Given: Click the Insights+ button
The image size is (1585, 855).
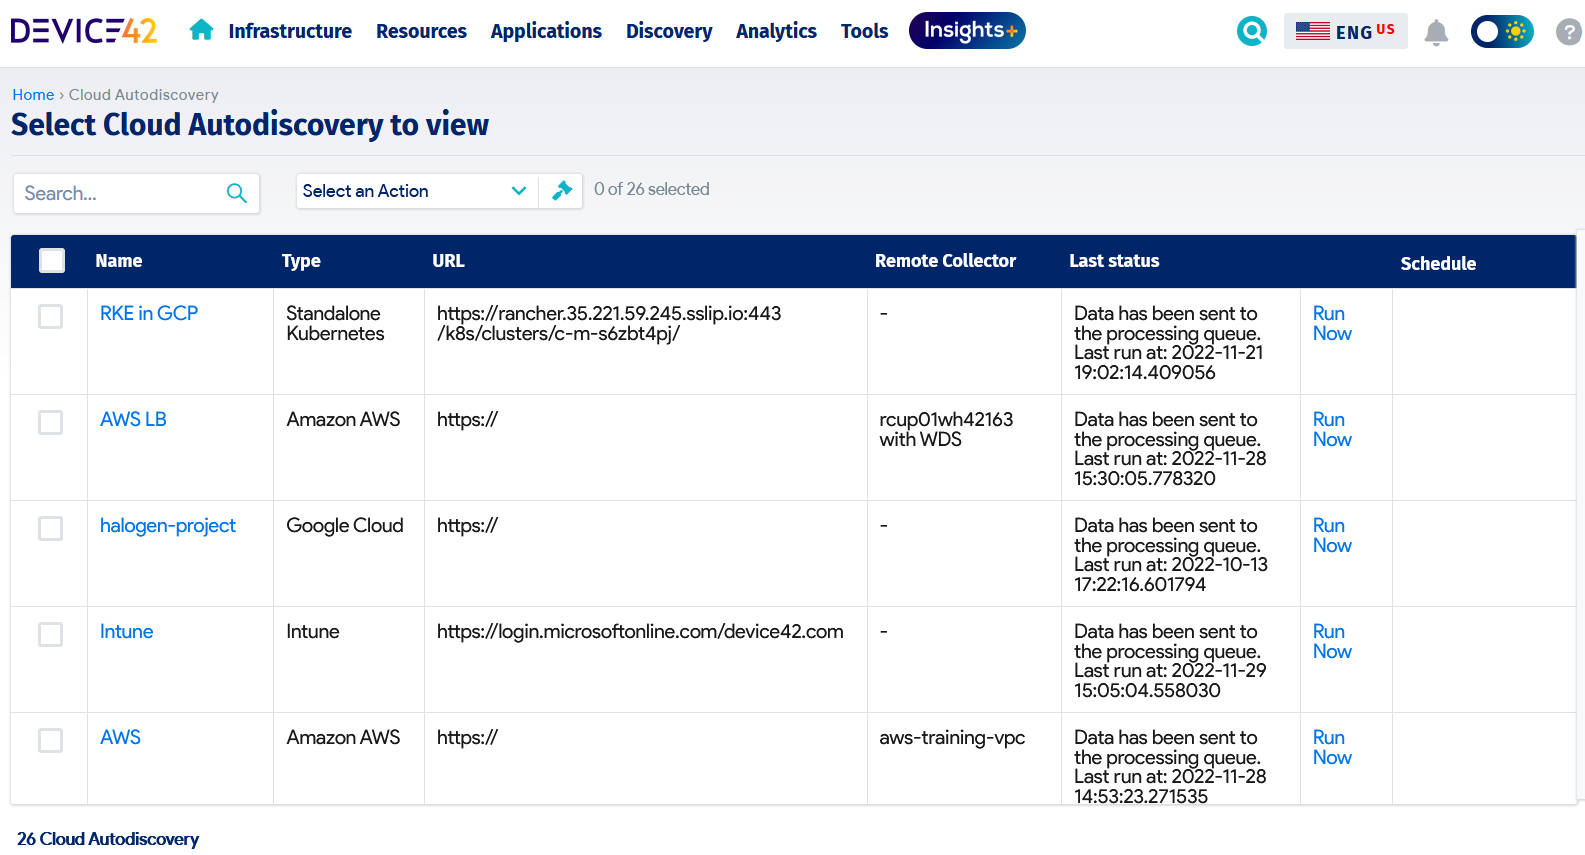Looking at the screenshot, I should (967, 30).
